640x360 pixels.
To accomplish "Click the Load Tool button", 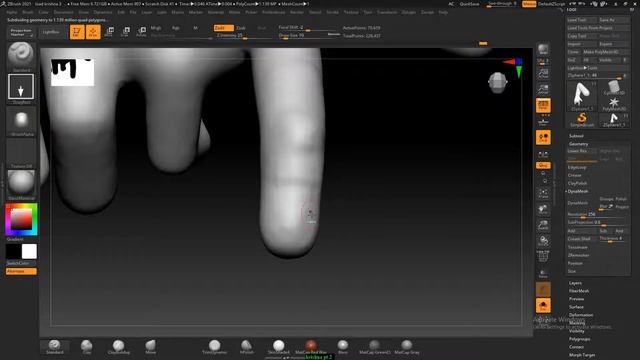I will [x=581, y=20].
